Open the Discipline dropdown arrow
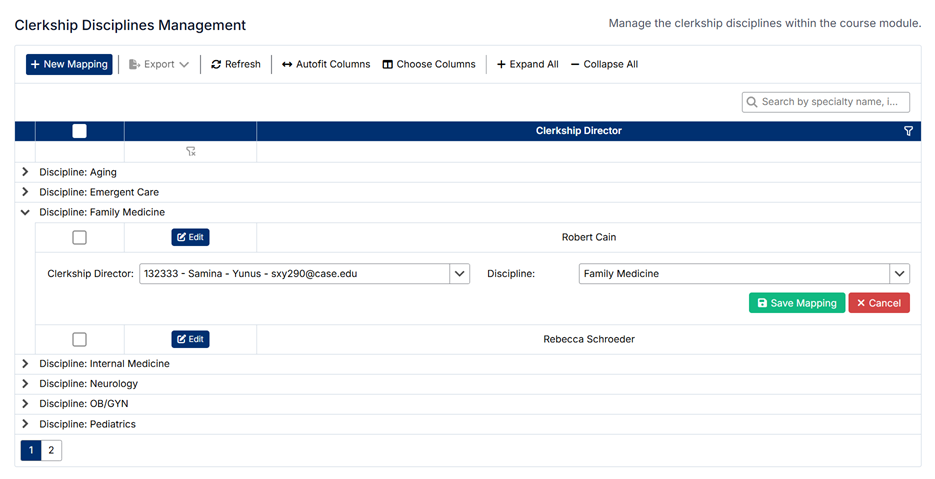The width and height of the screenshot is (935, 479). tap(899, 274)
